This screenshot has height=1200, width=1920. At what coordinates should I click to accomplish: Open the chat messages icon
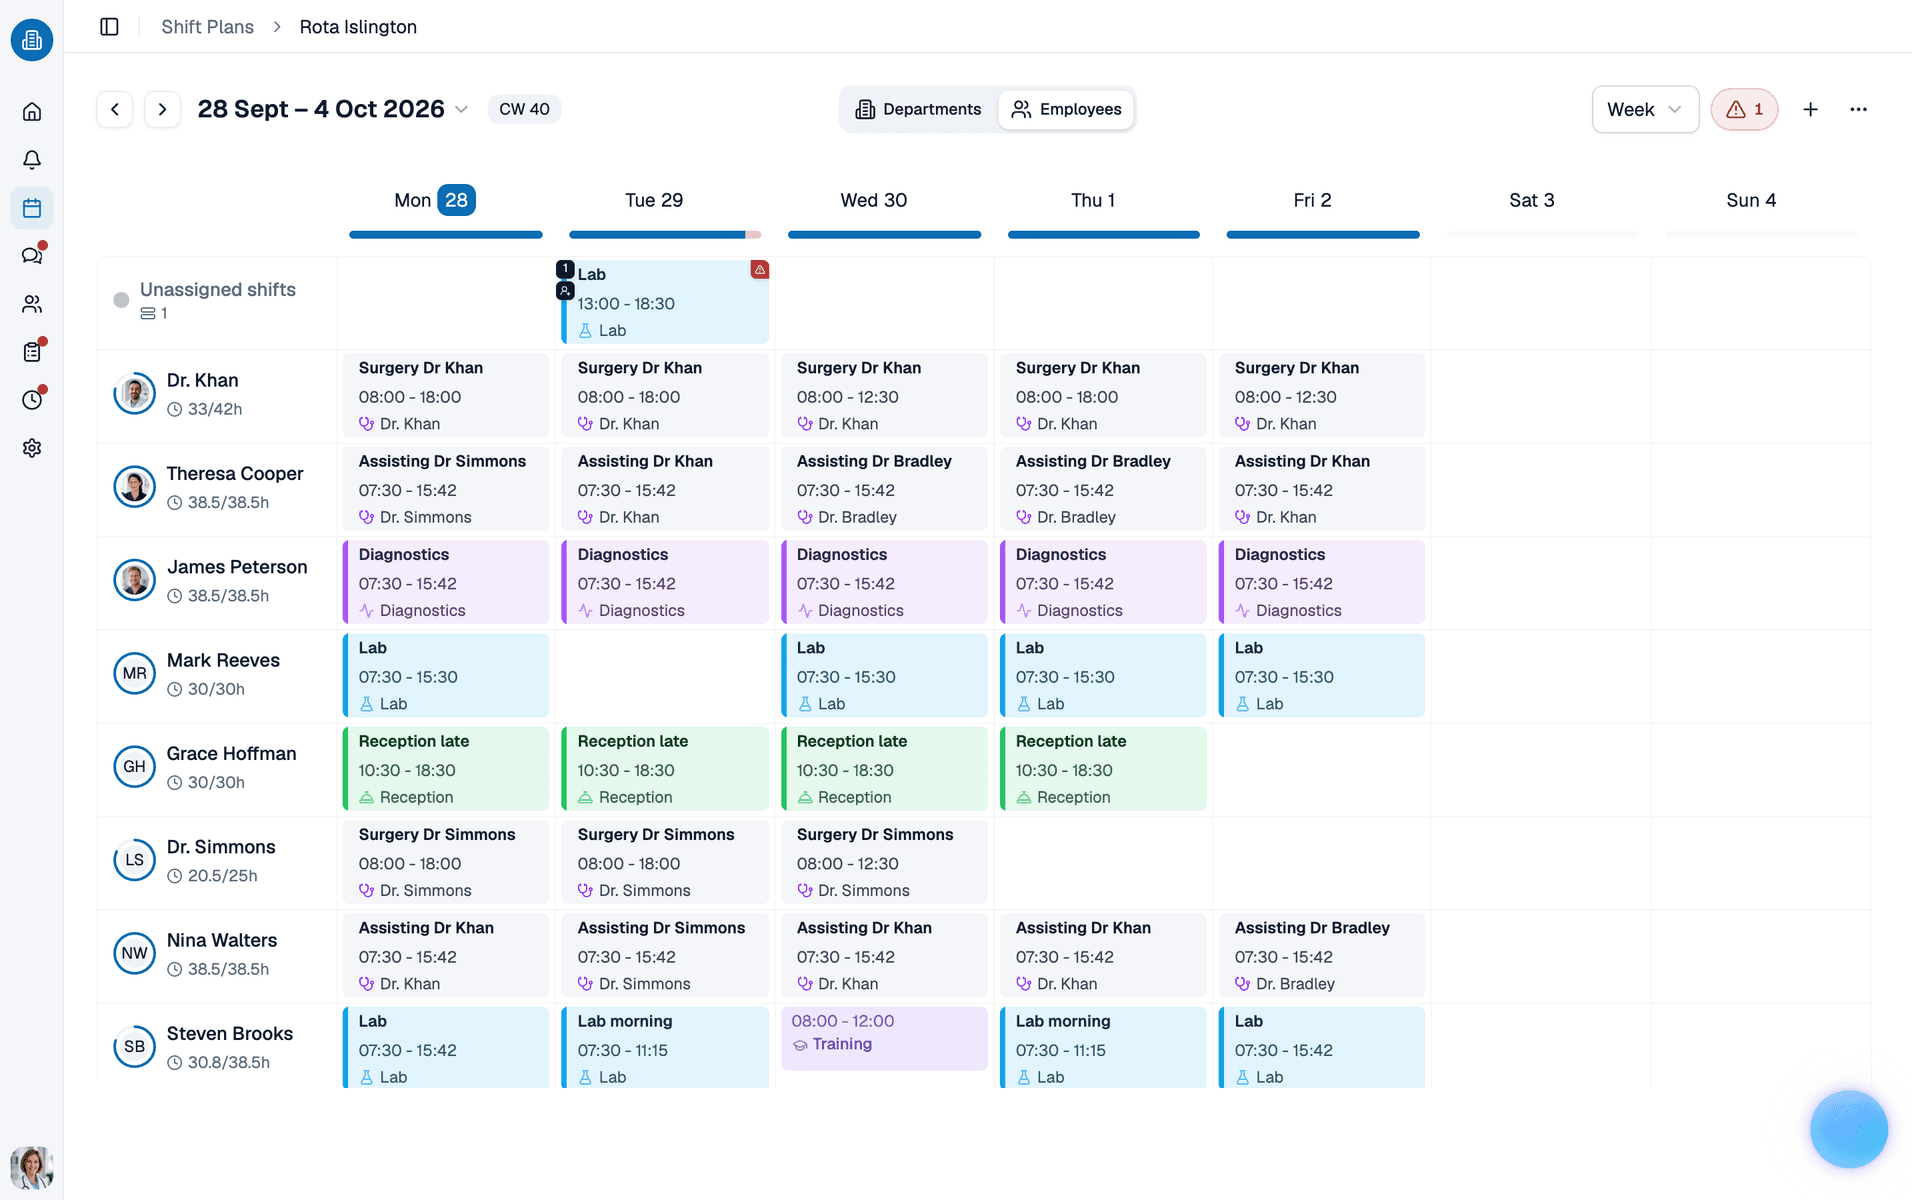point(32,256)
